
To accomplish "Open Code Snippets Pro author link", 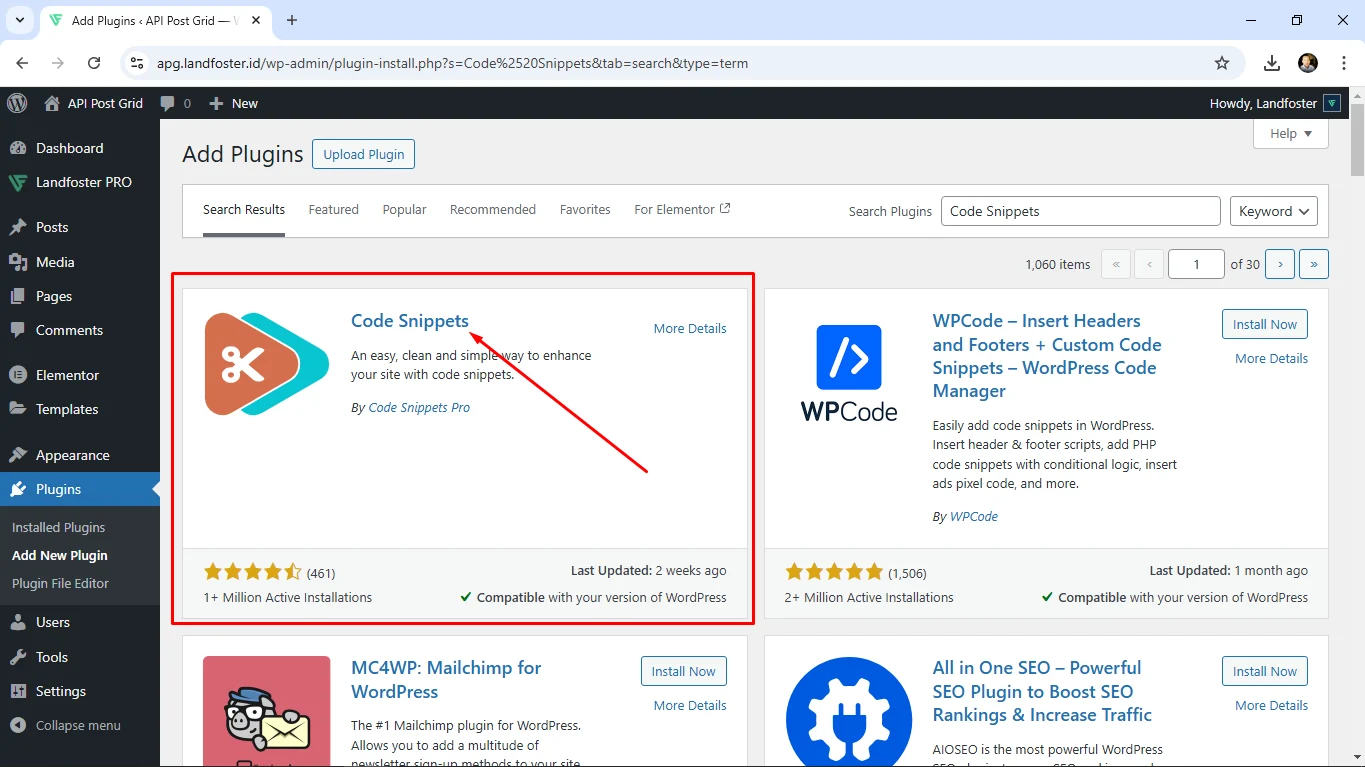I will [x=419, y=407].
